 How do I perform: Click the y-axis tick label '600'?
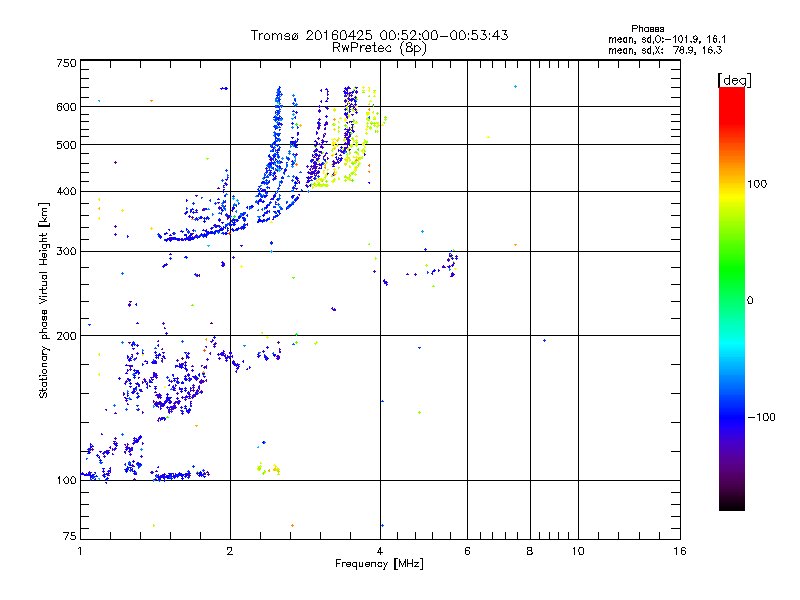click(x=66, y=107)
